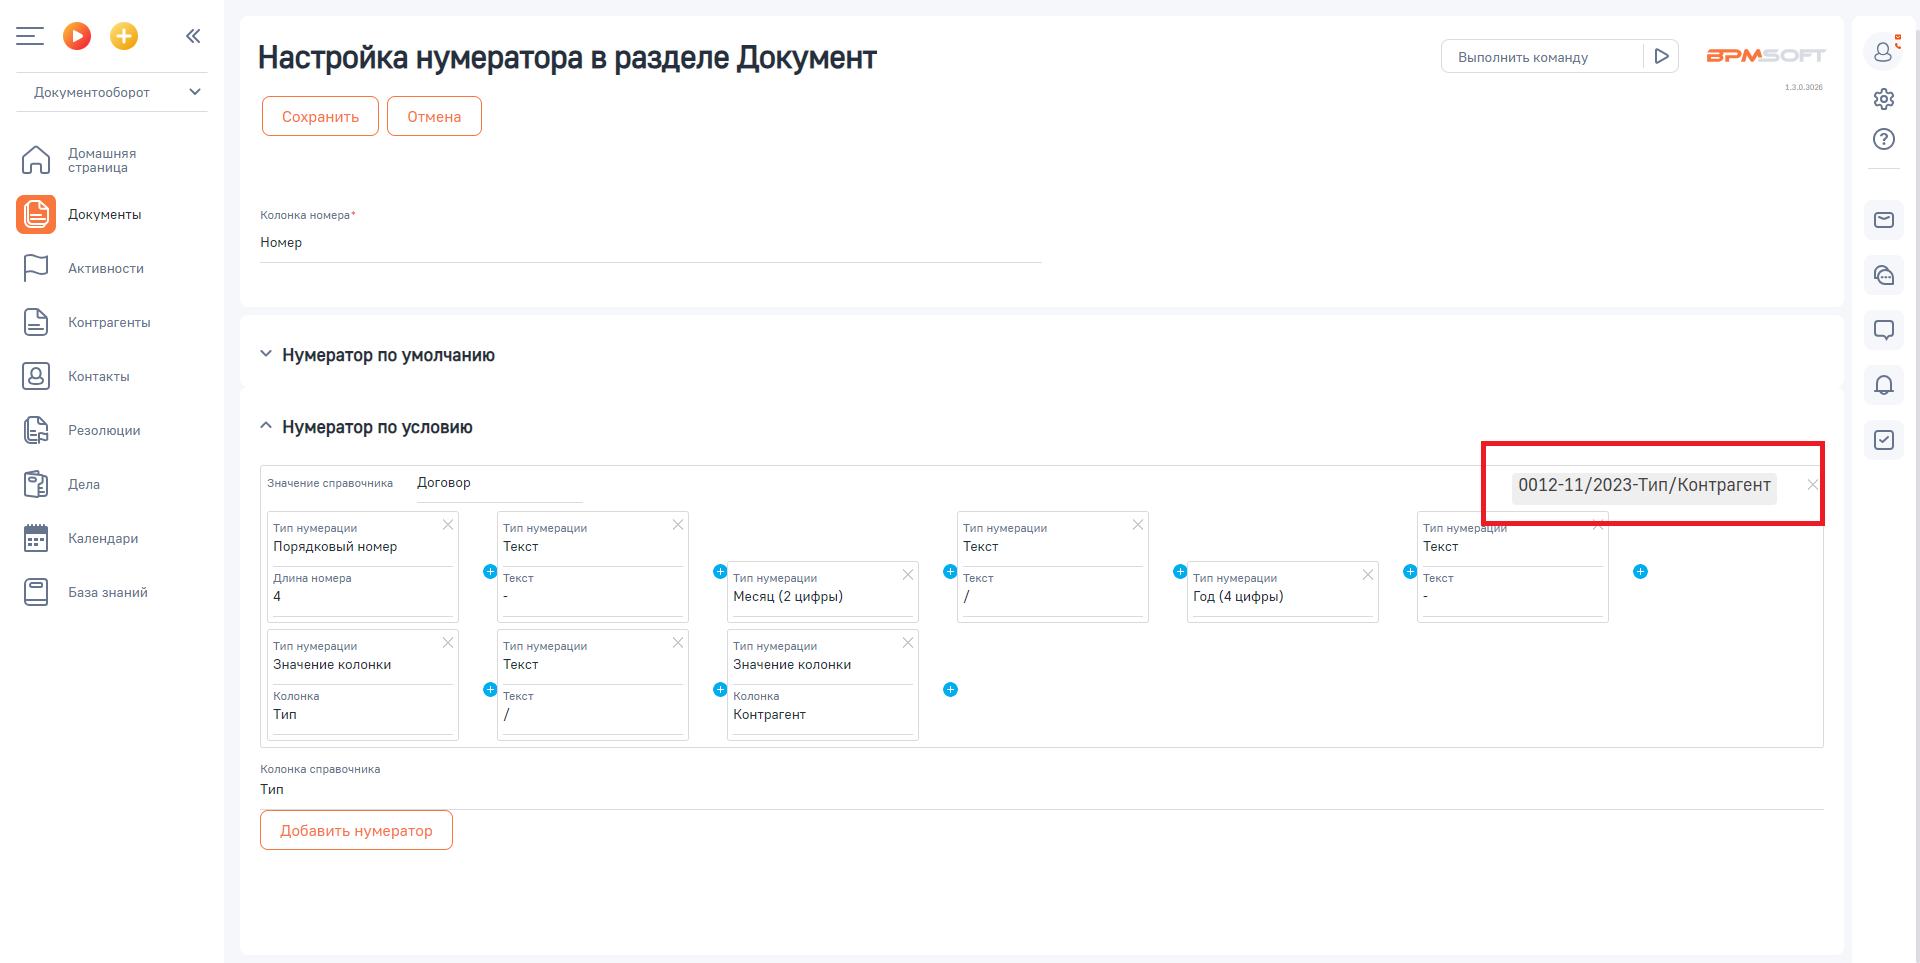
Task: Add block after Порядковый номер with plus
Action: tap(490, 572)
